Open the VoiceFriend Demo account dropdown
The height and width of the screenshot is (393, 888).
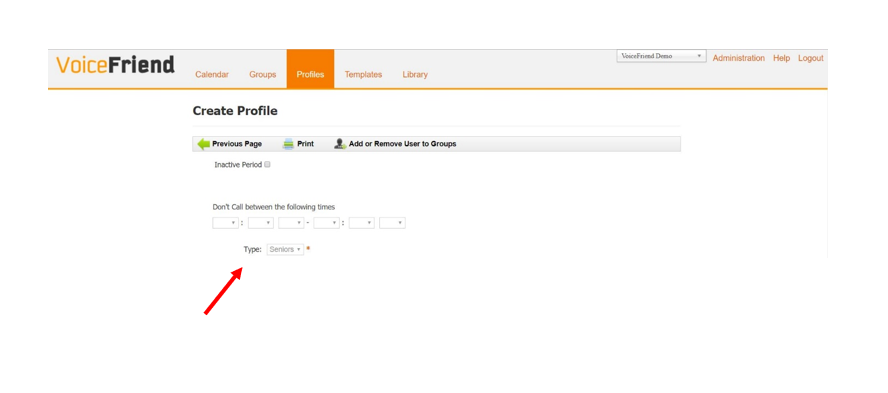661,57
